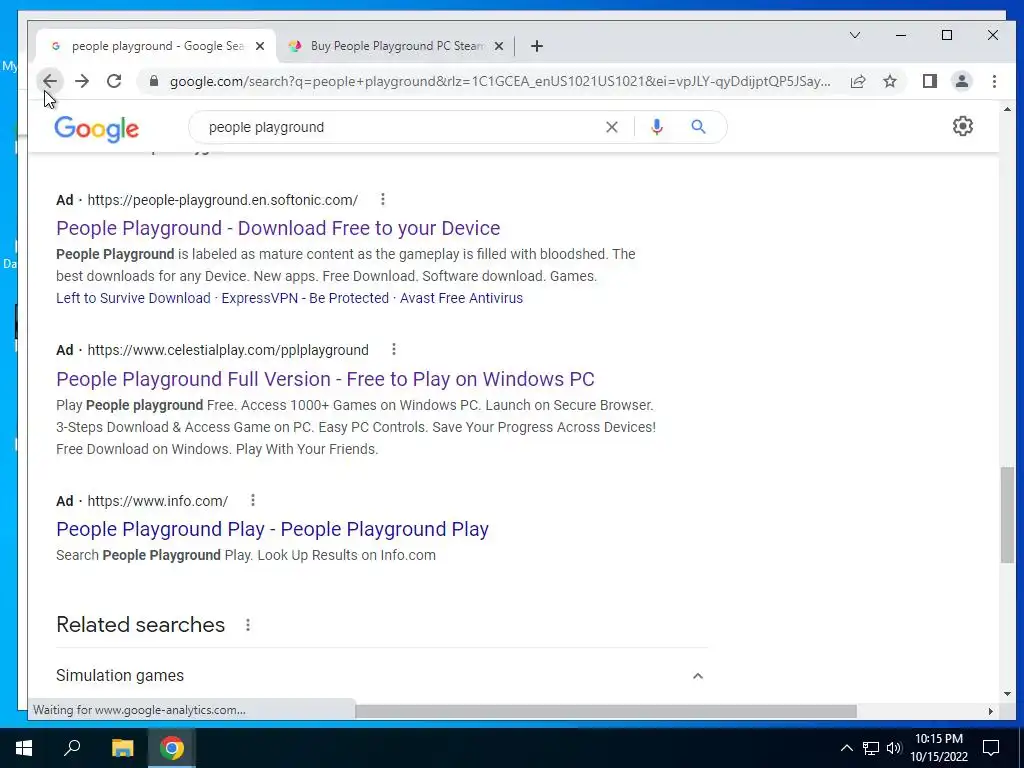Open Windows taskbar search

[x=72, y=748]
